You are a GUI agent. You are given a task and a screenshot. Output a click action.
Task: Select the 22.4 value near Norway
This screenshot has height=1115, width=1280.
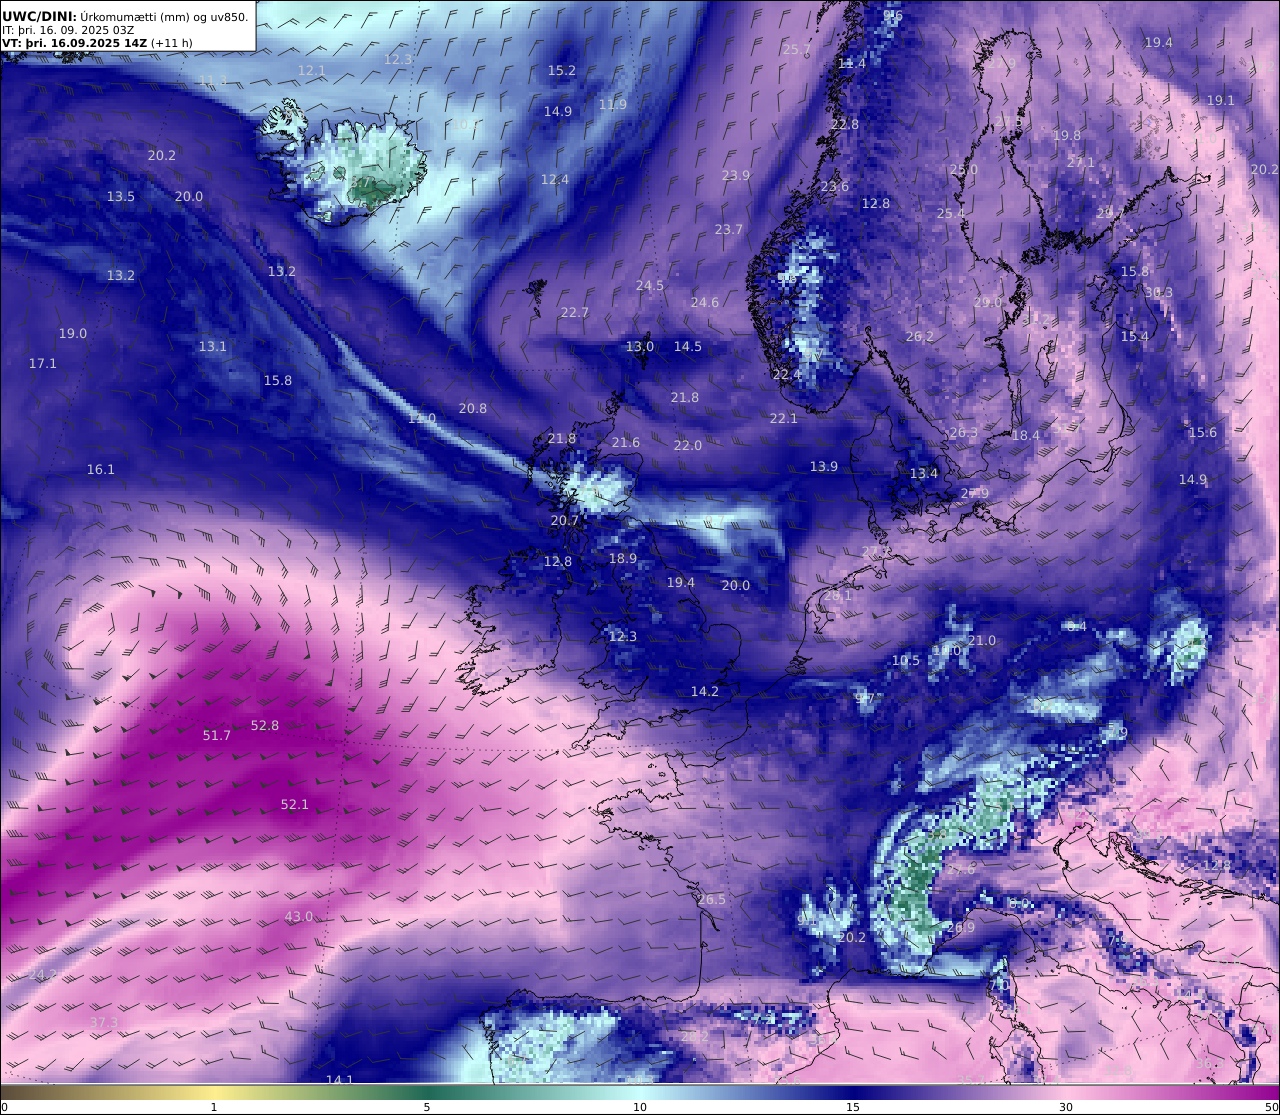tap(787, 375)
